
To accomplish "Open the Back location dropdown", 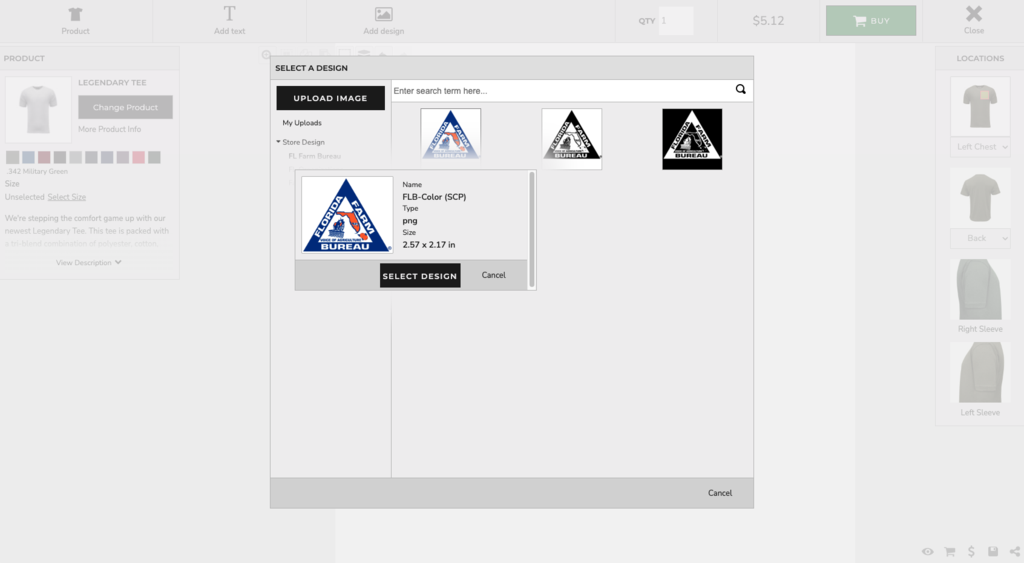I will point(980,238).
